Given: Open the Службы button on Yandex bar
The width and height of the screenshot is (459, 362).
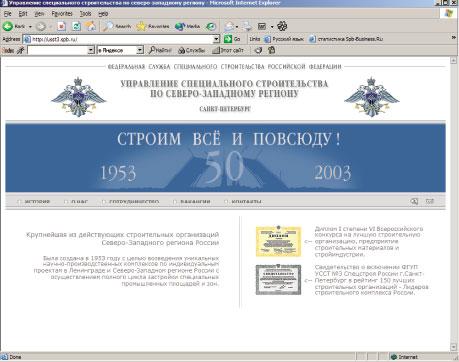Looking at the screenshot, I should (191, 50).
